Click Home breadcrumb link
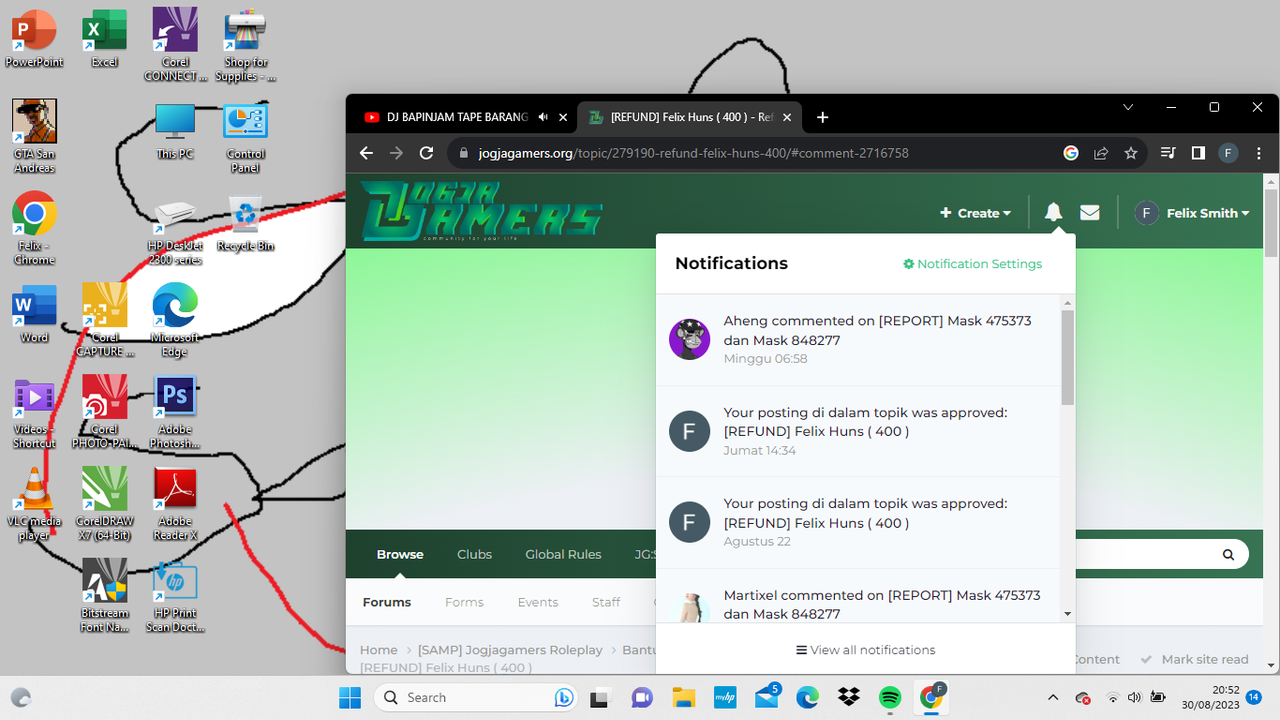This screenshot has width=1280, height=720. 379,650
